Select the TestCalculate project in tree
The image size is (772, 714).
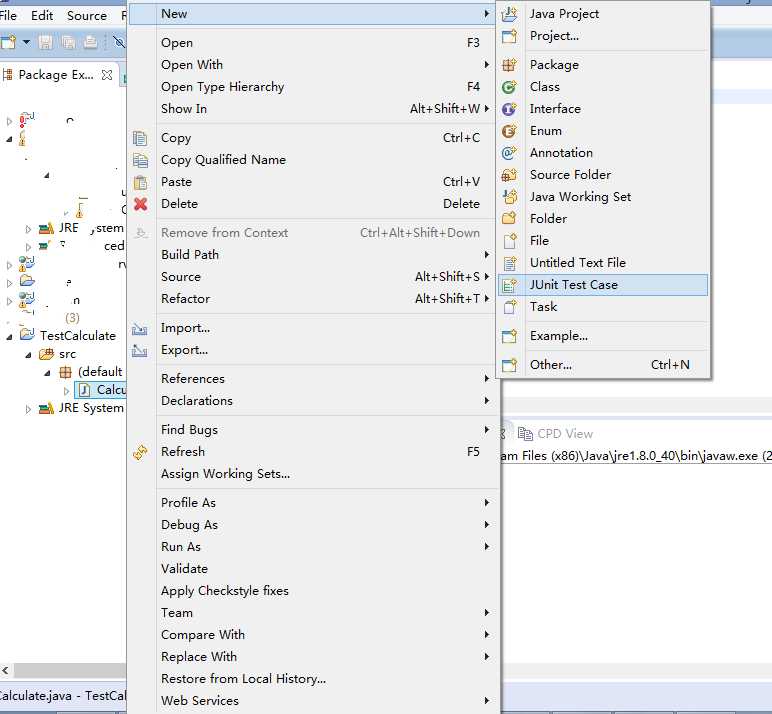click(x=78, y=336)
